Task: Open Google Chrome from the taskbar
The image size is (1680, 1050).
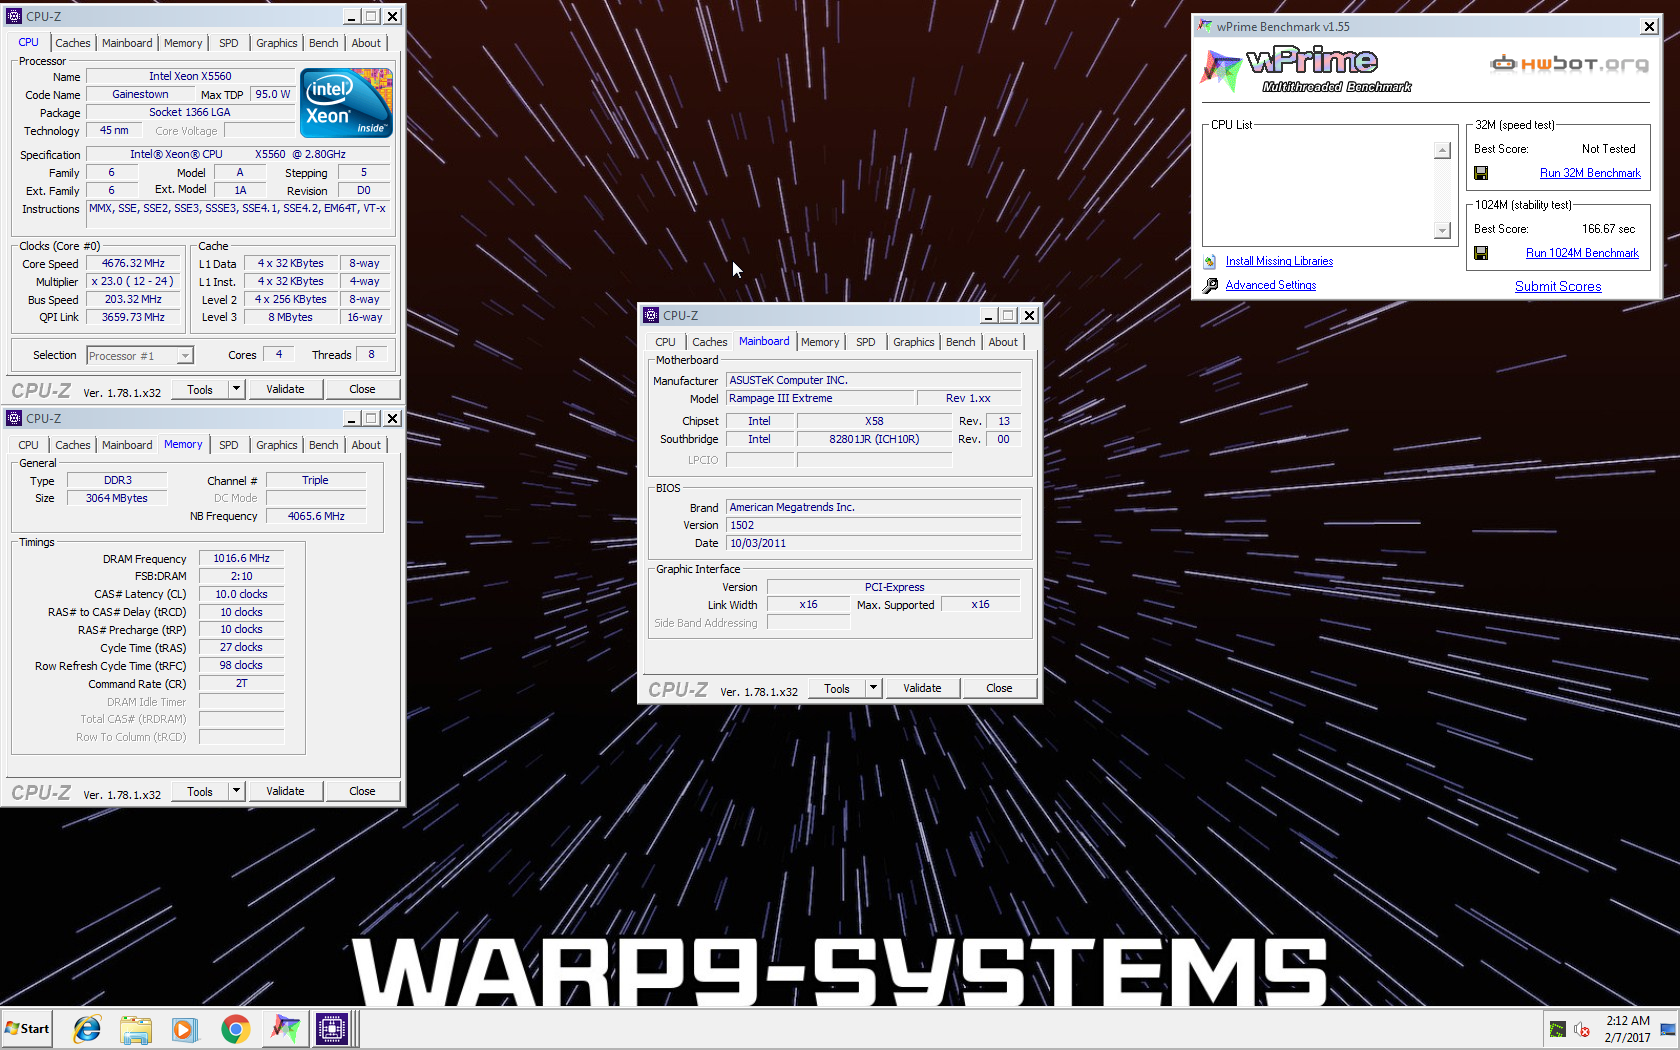Action: pyautogui.click(x=236, y=1028)
